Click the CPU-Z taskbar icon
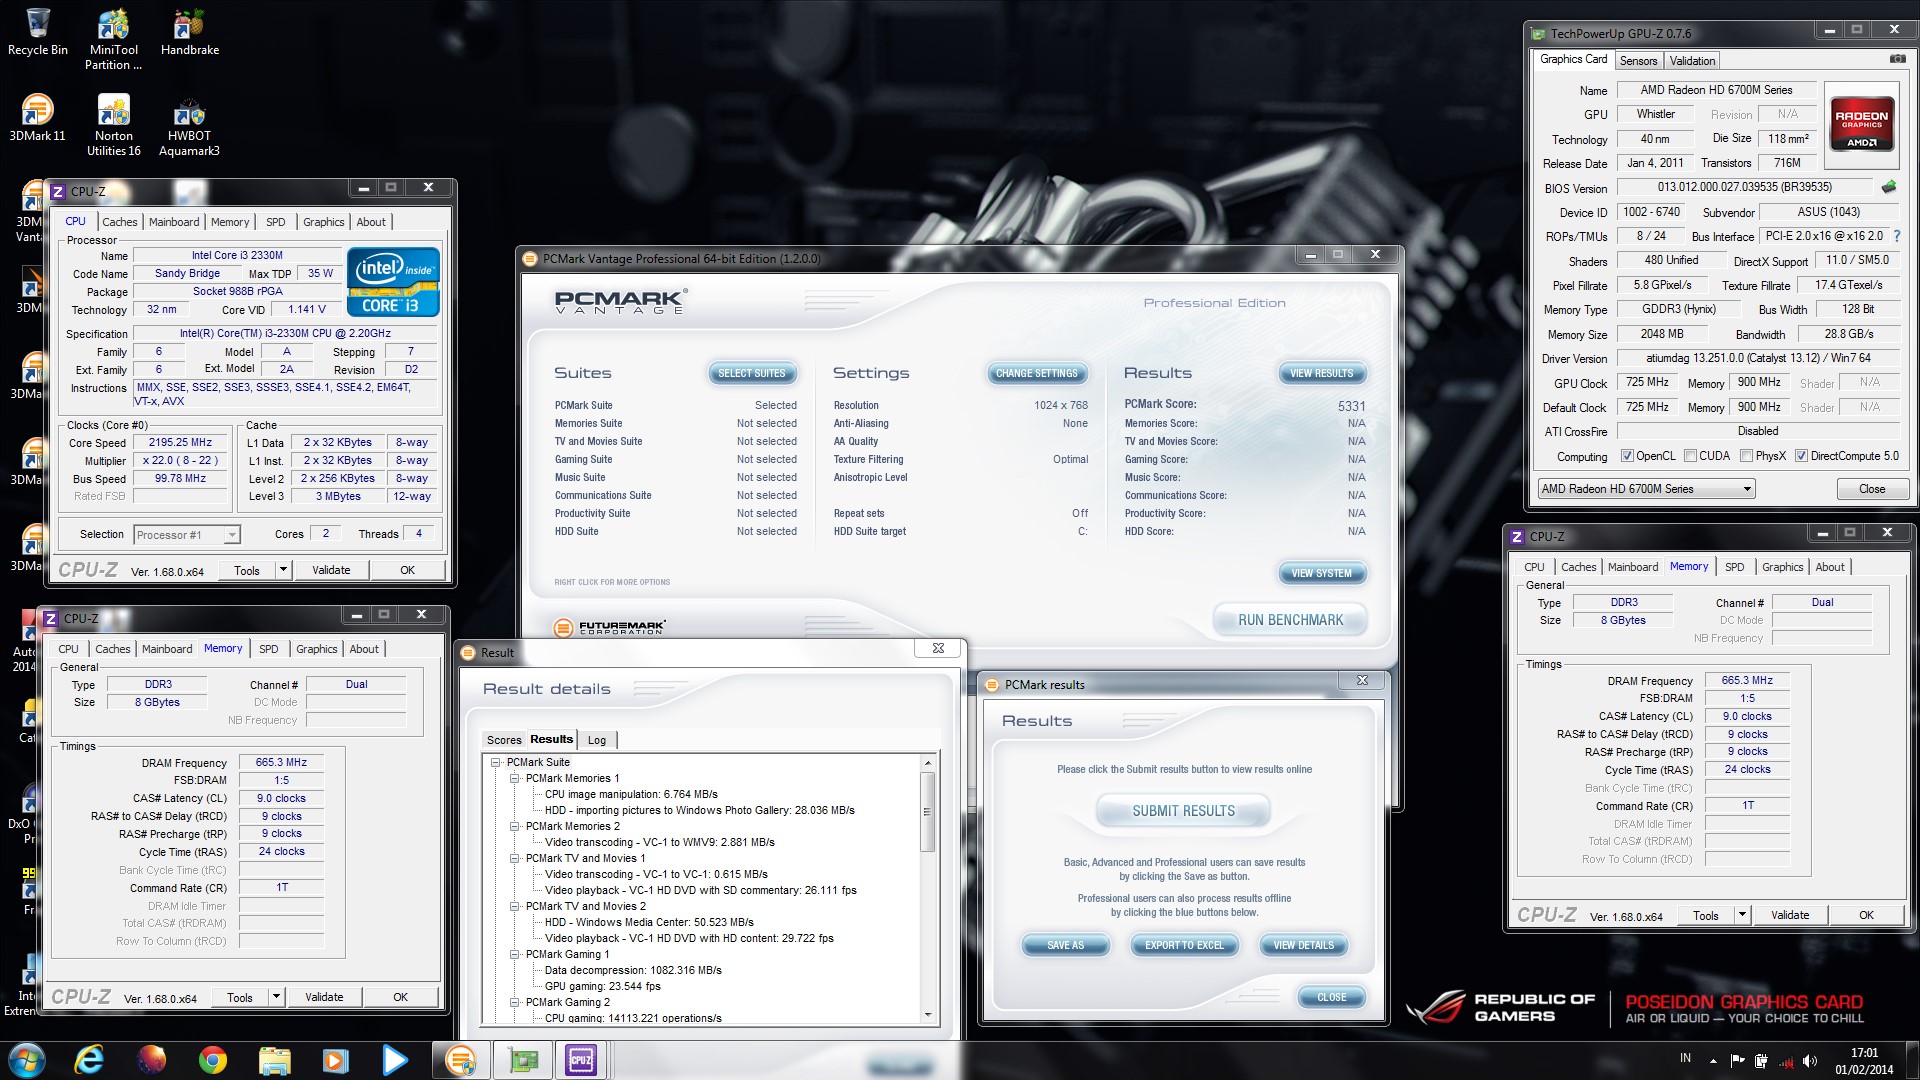 click(x=581, y=1060)
